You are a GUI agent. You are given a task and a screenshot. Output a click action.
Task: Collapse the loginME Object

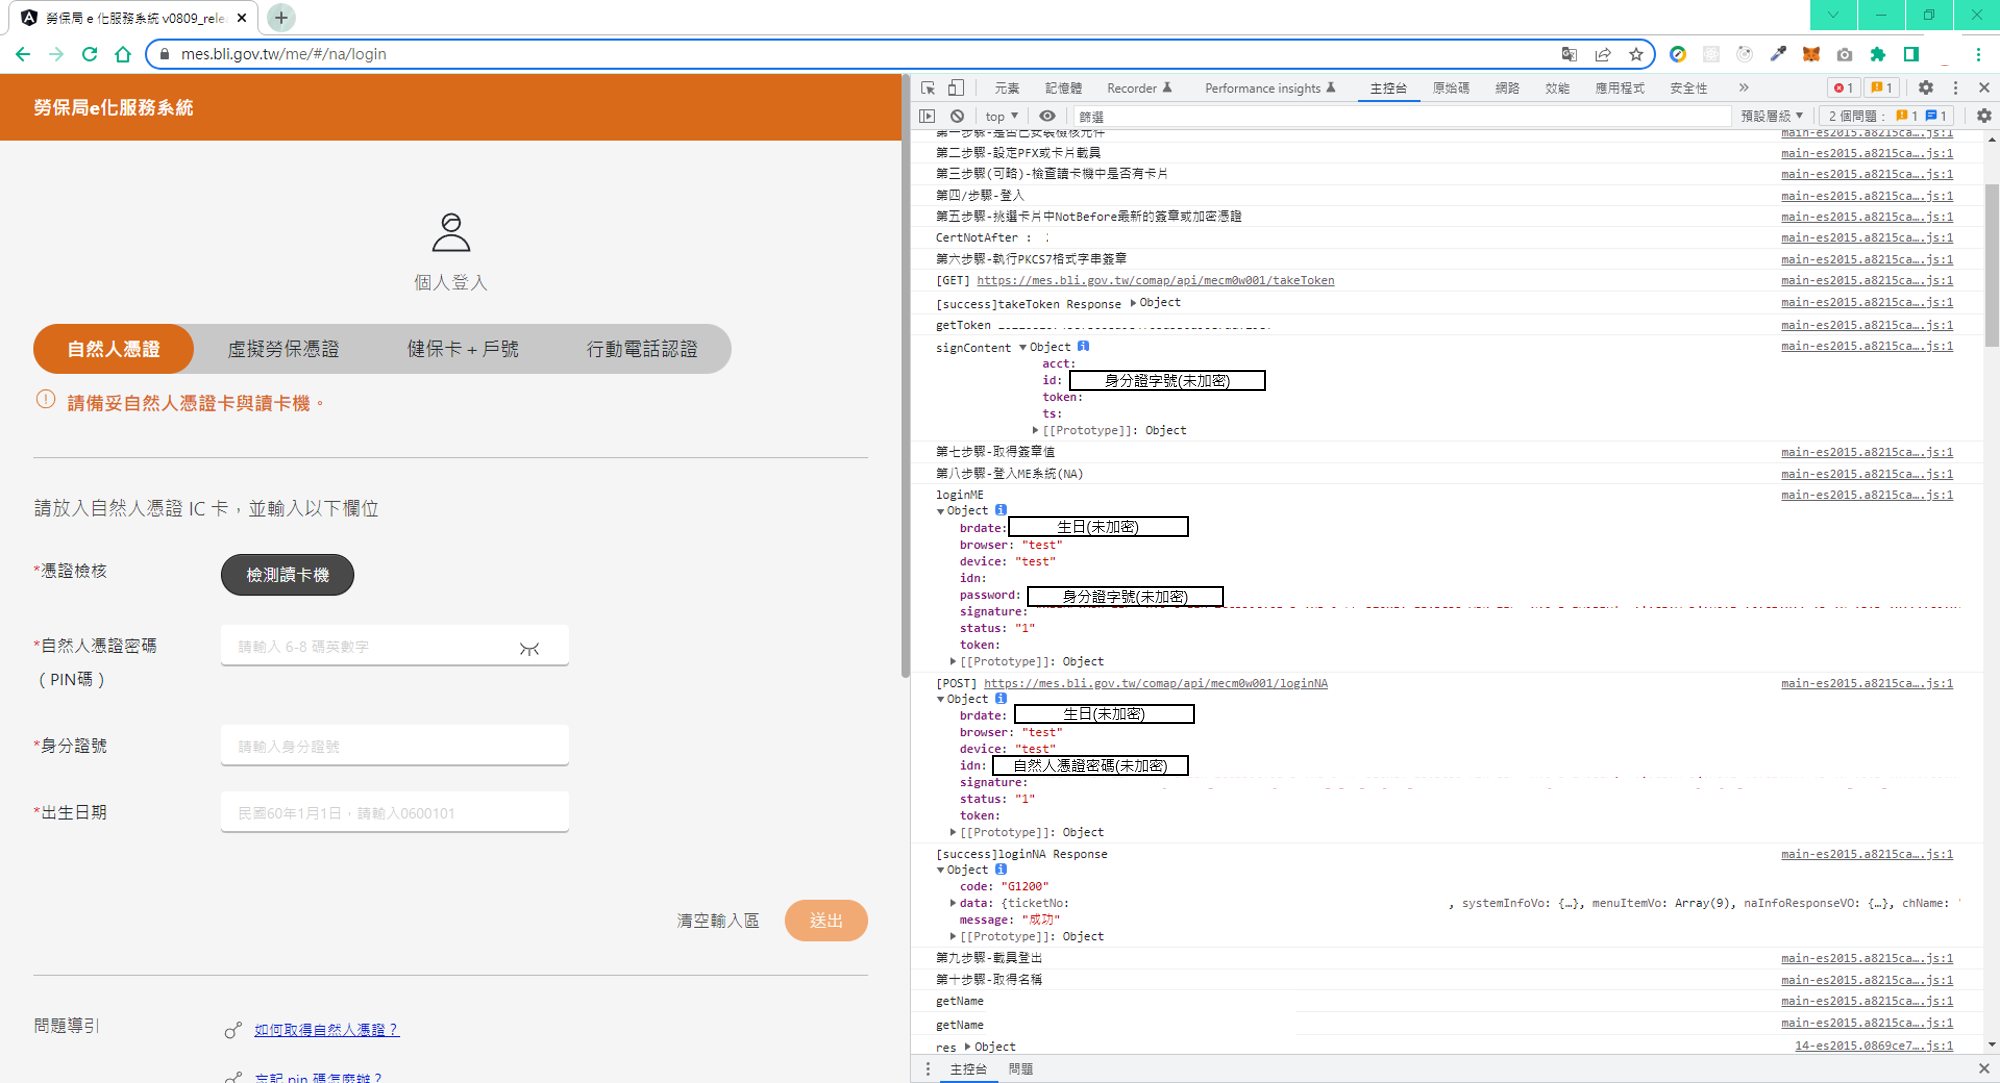941,511
